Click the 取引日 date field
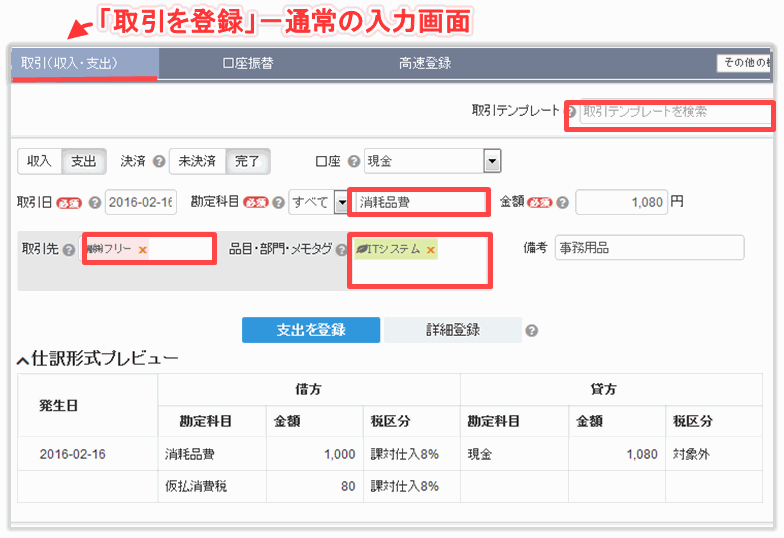This screenshot has width=784, height=538. point(140,202)
